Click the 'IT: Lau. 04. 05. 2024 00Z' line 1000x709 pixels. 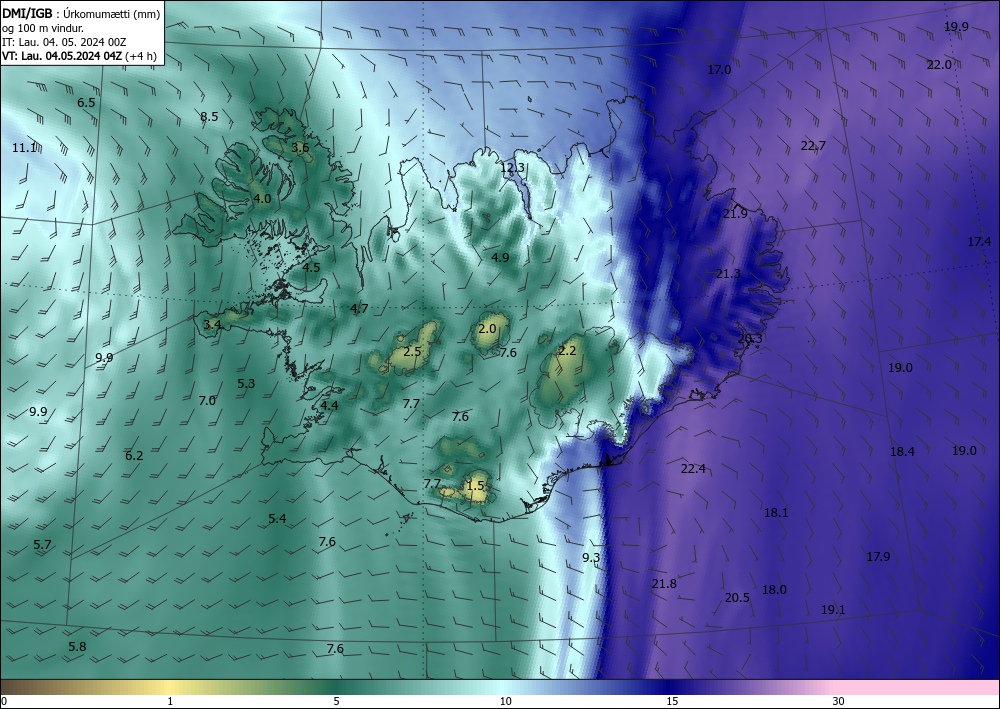click(x=64, y=42)
